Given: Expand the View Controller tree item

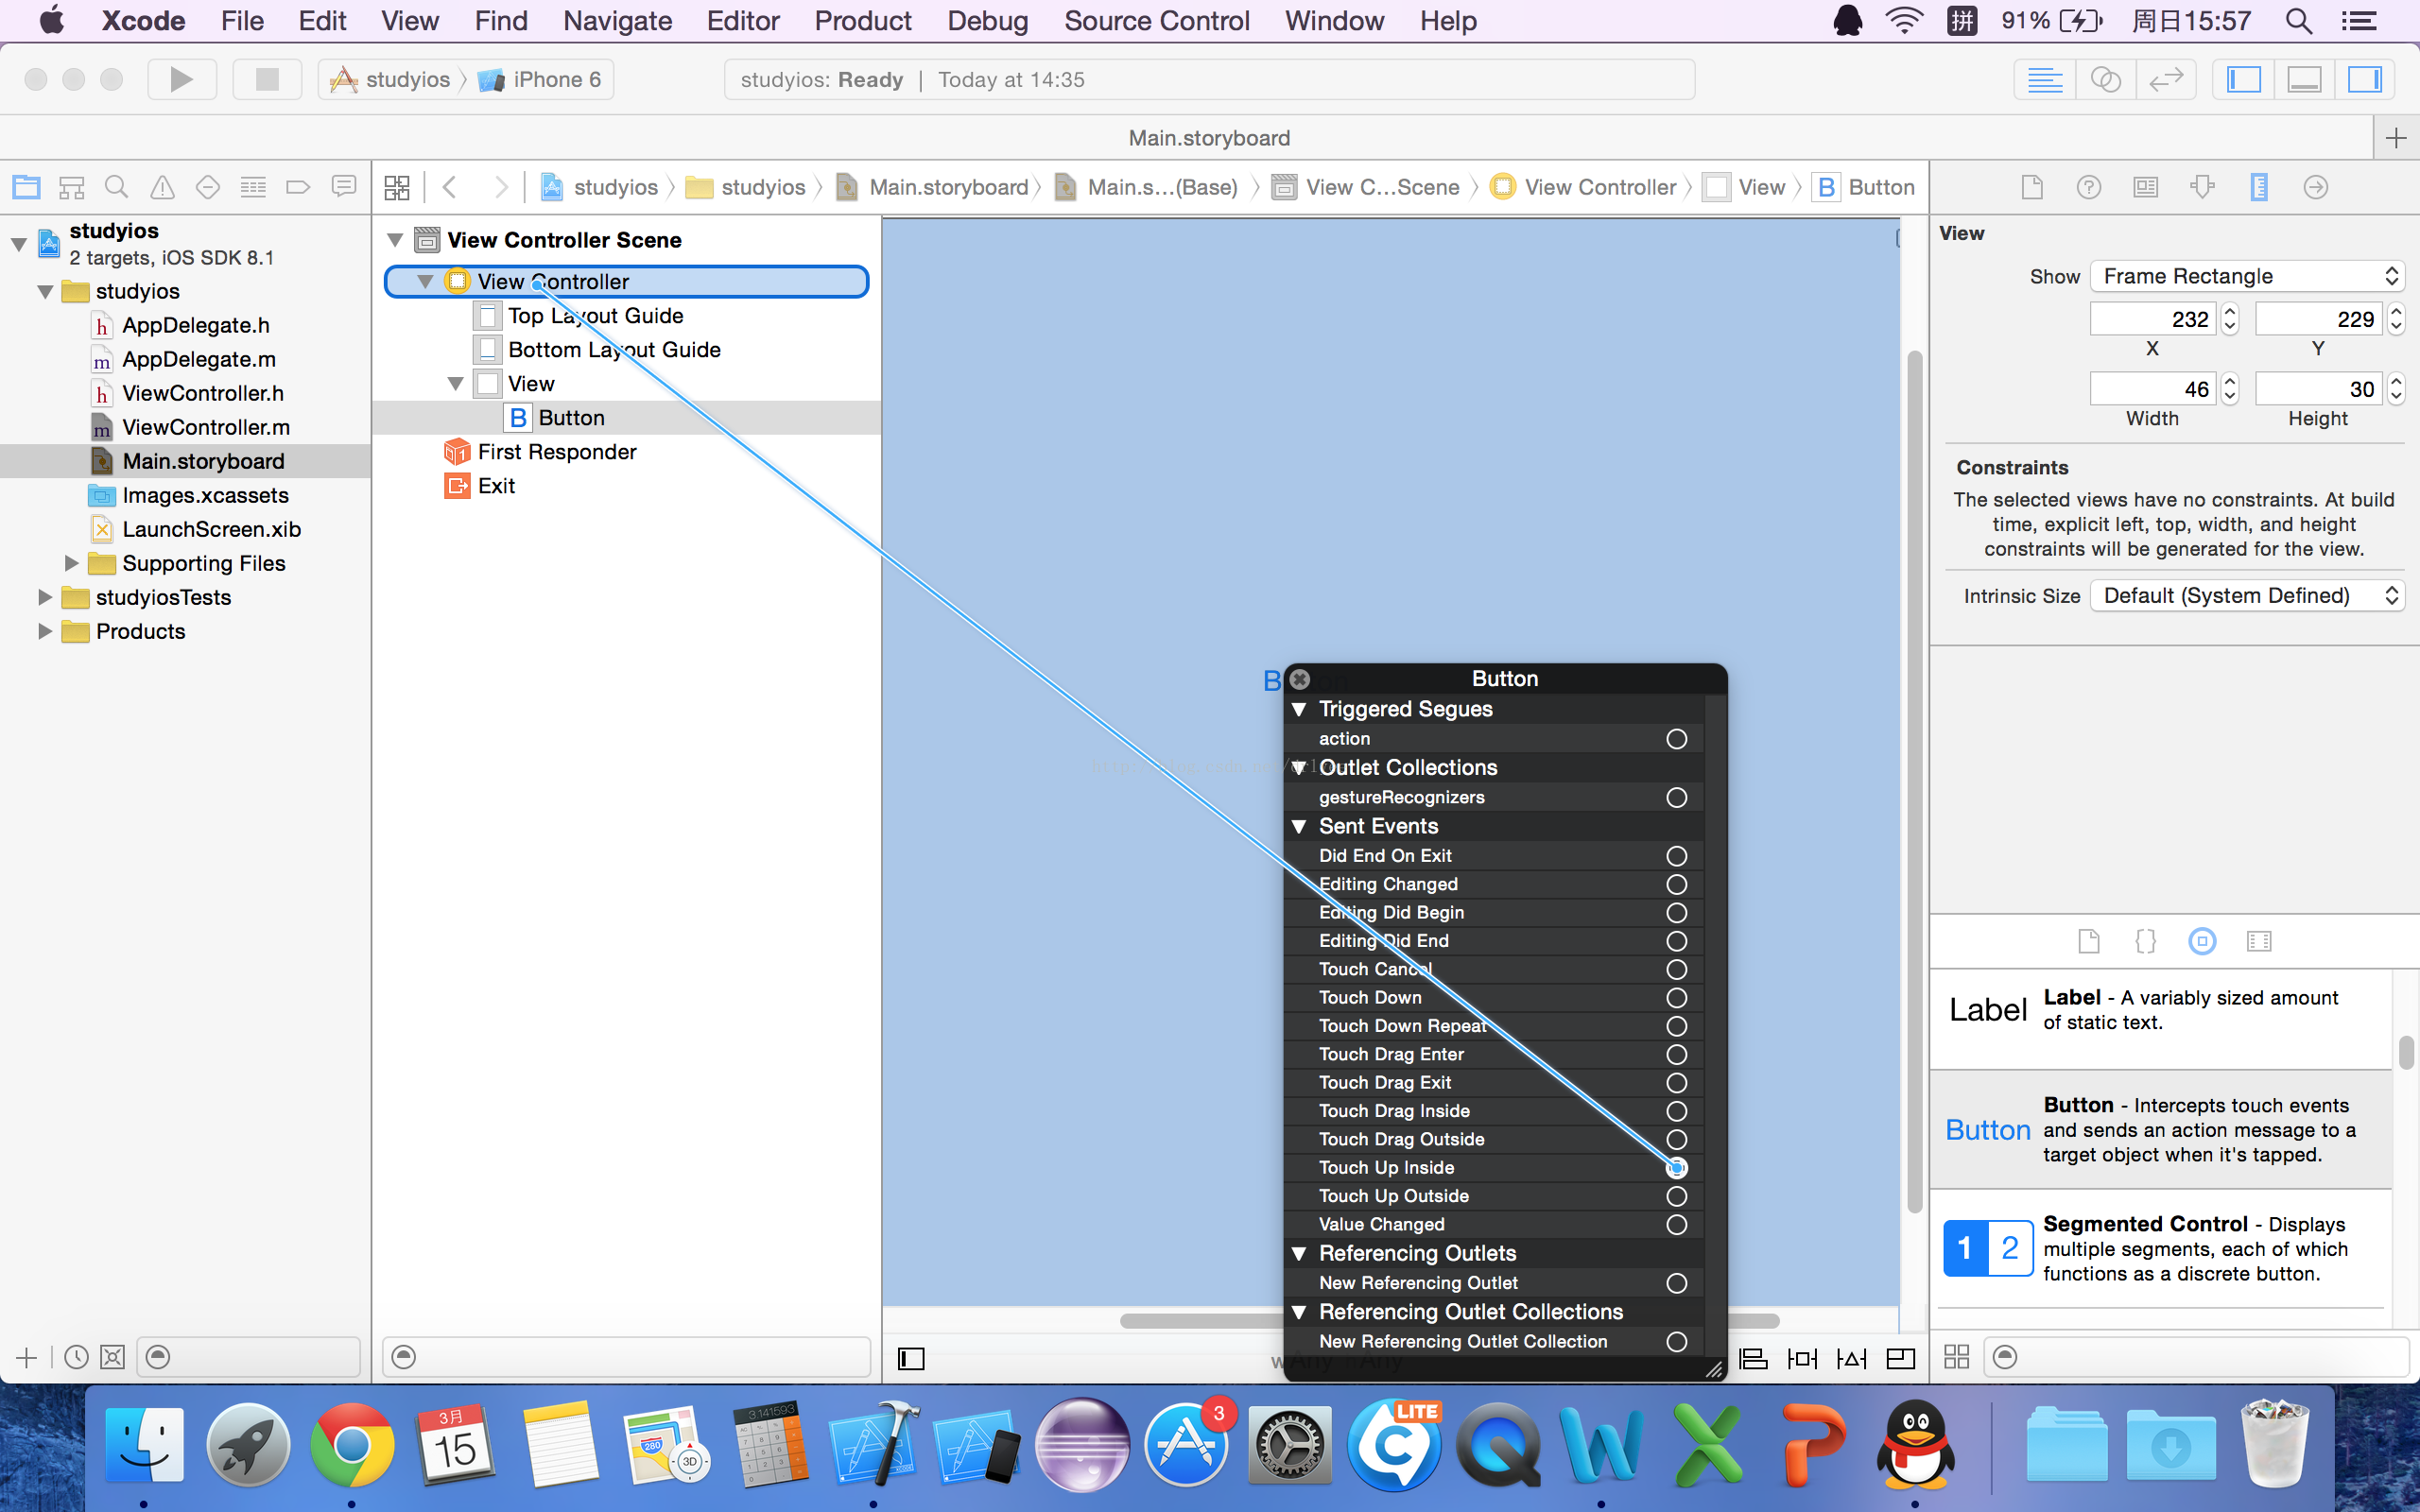Looking at the screenshot, I should tap(425, 281).
